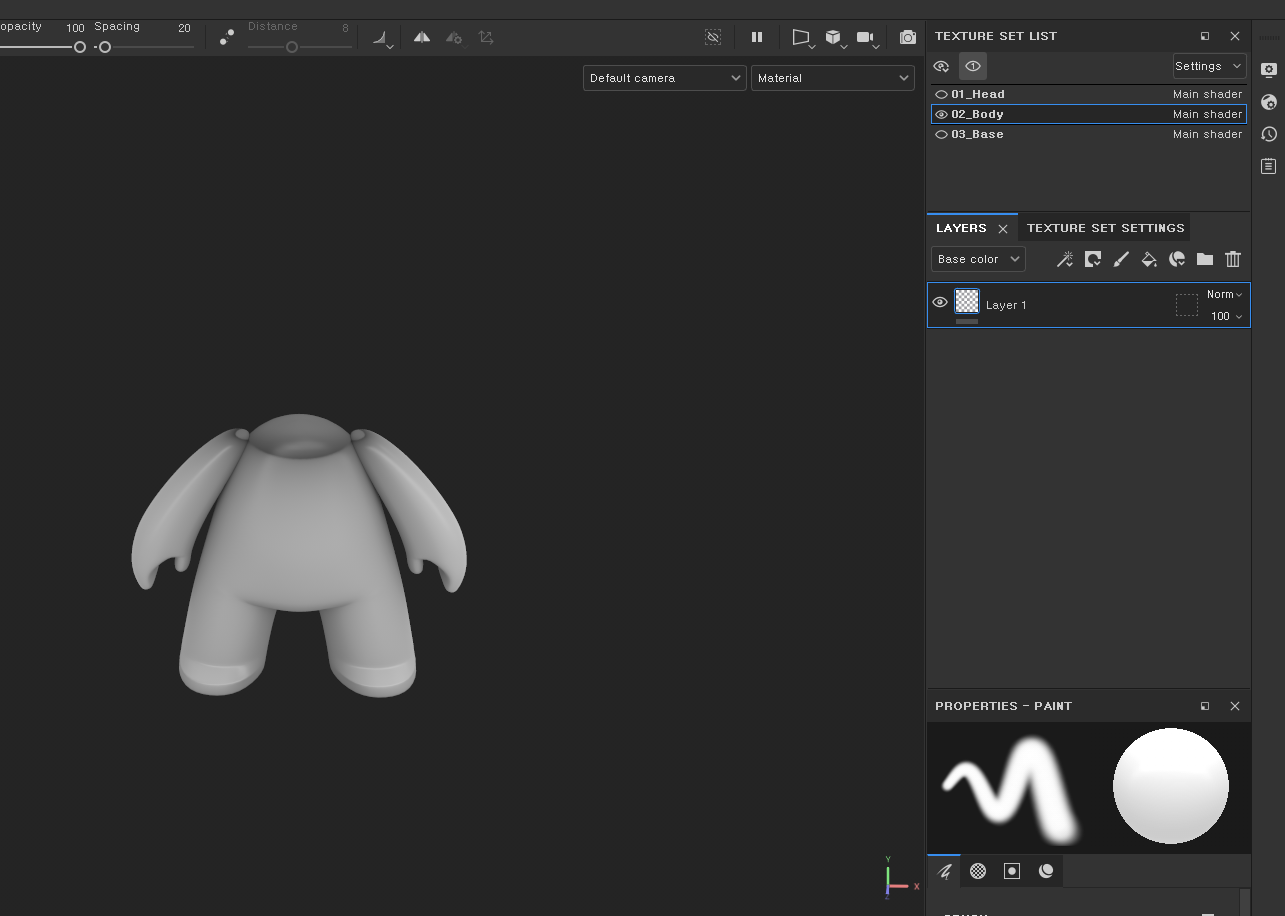Close the Texture Set List panel
This screenshot has height=916, width=1285.
tap(1235, 36)
